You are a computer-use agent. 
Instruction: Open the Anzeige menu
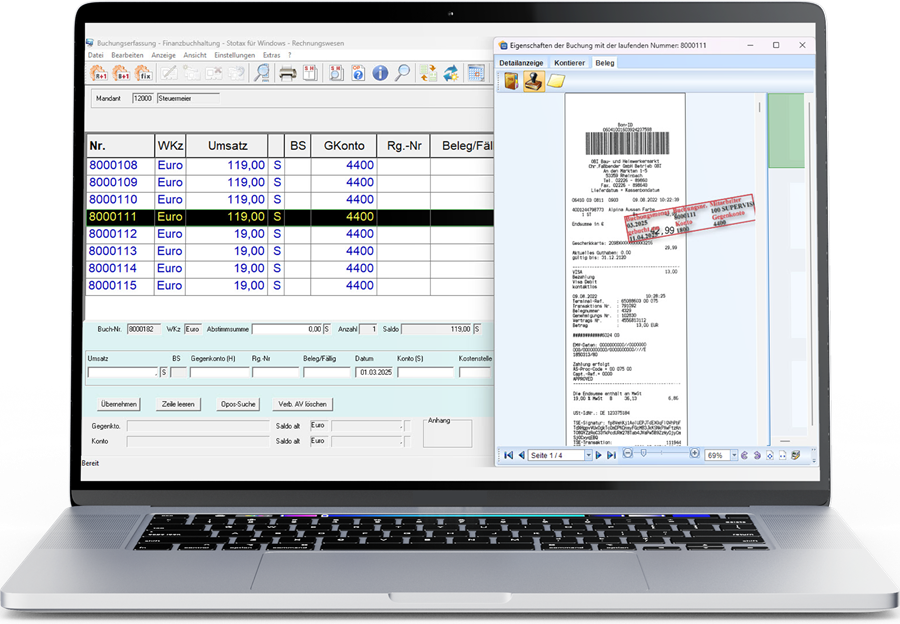tap(164, 55)
